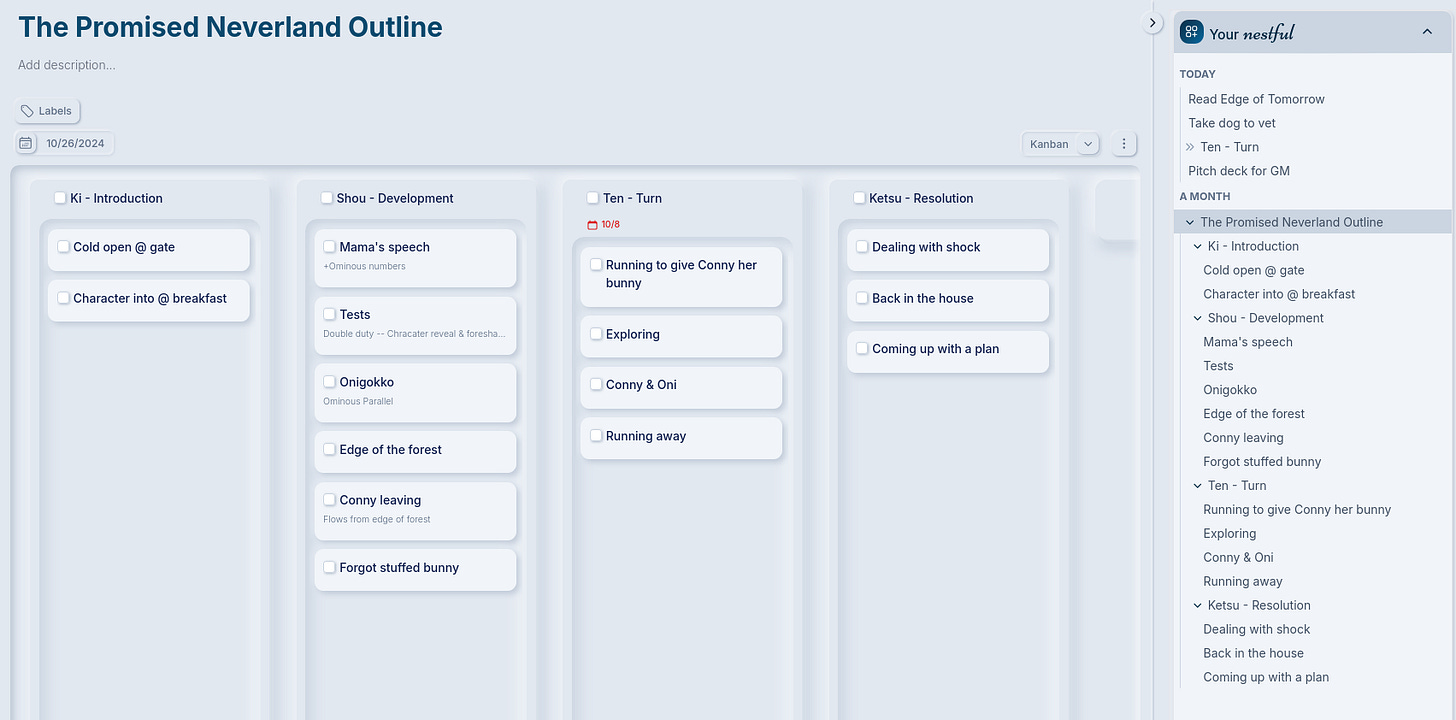Click the Ominous Parallel note text
Viewport: 1456px width, 720px height.
pos(358,401)
